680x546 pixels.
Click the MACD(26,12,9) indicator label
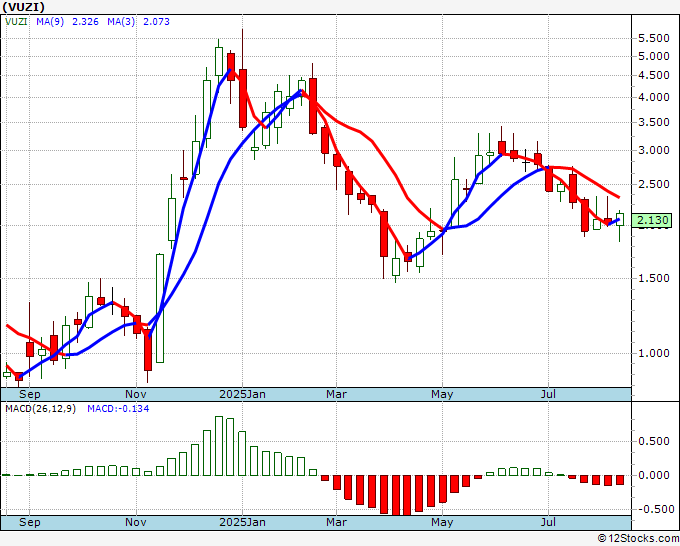coord(40,409)
